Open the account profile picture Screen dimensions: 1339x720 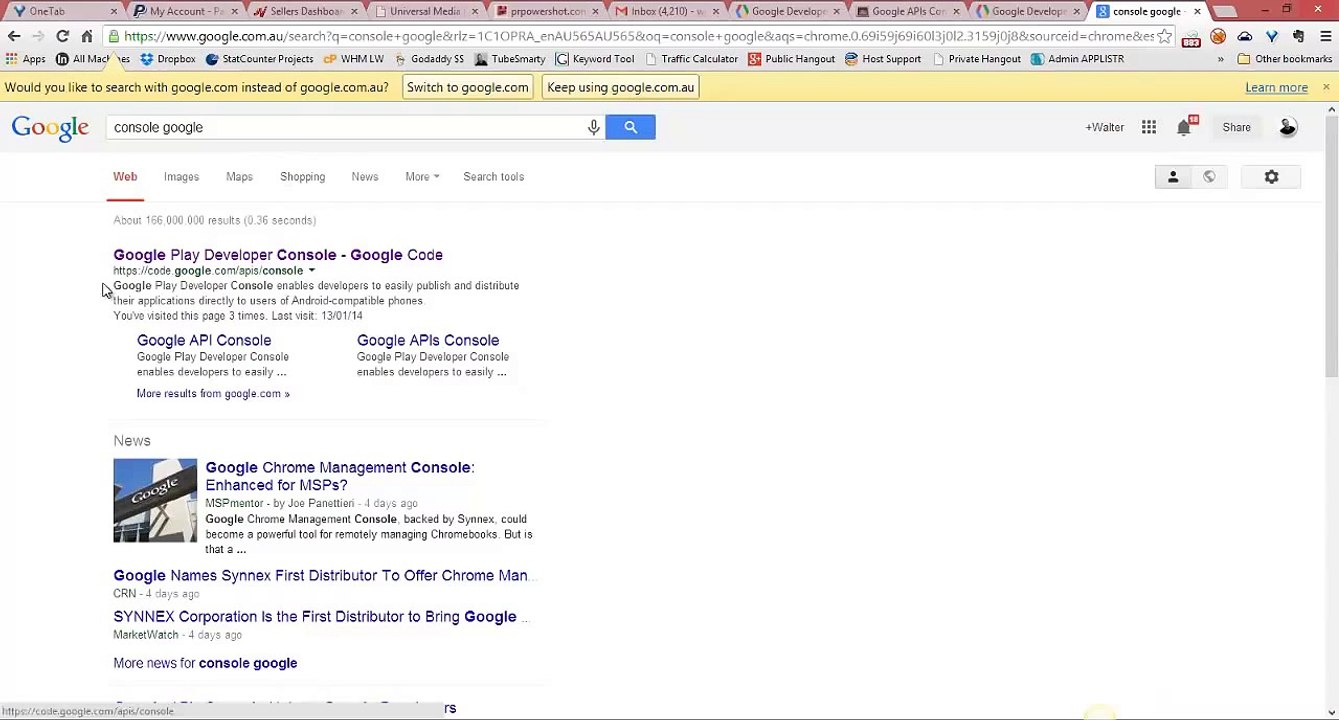point(1288,127)
